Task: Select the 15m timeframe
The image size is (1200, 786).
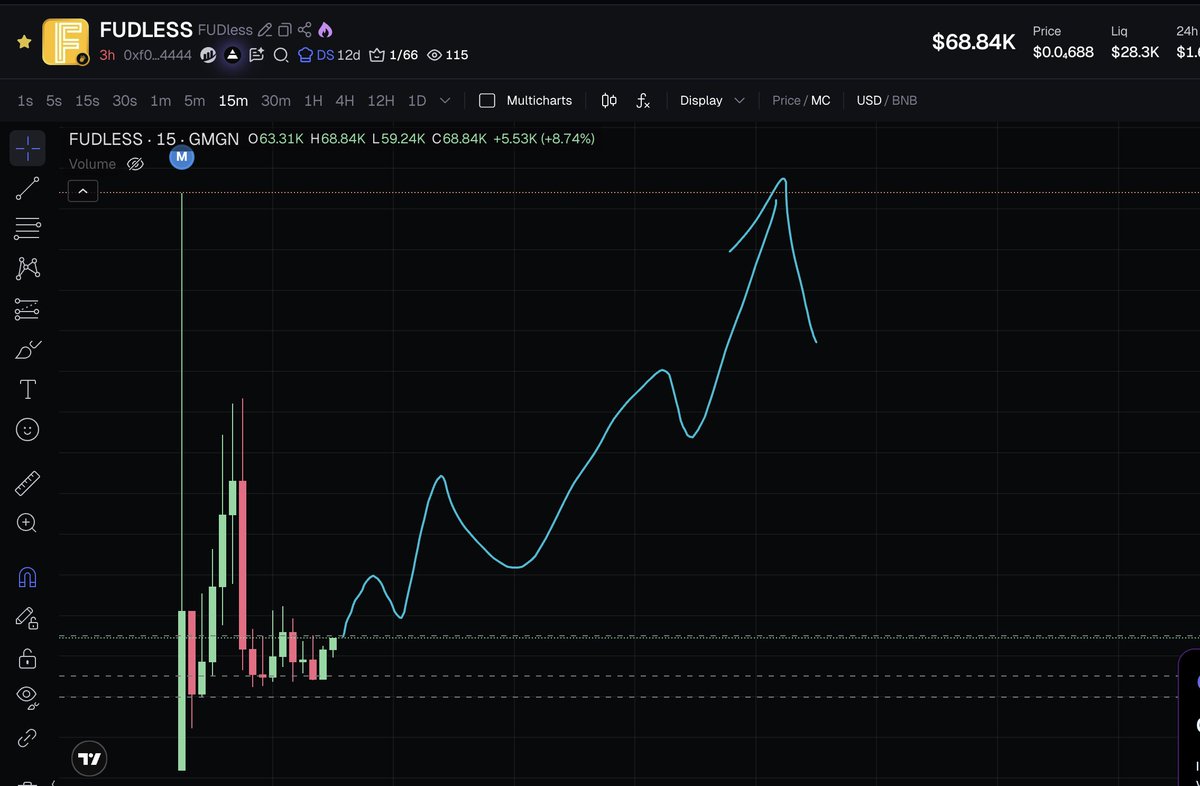Action: 233,100
